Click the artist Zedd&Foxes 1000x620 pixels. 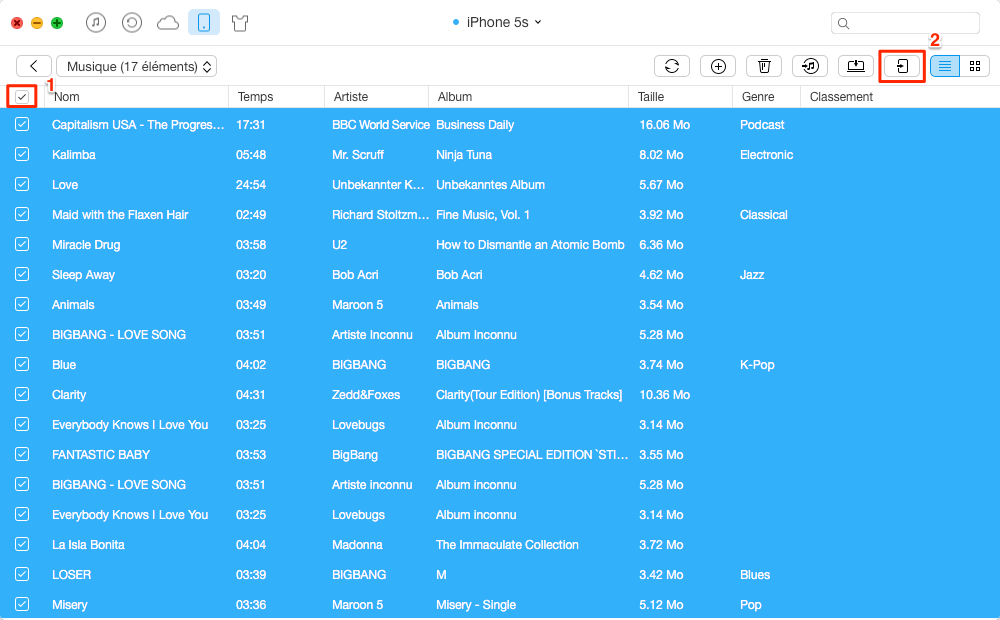(366, 395)
